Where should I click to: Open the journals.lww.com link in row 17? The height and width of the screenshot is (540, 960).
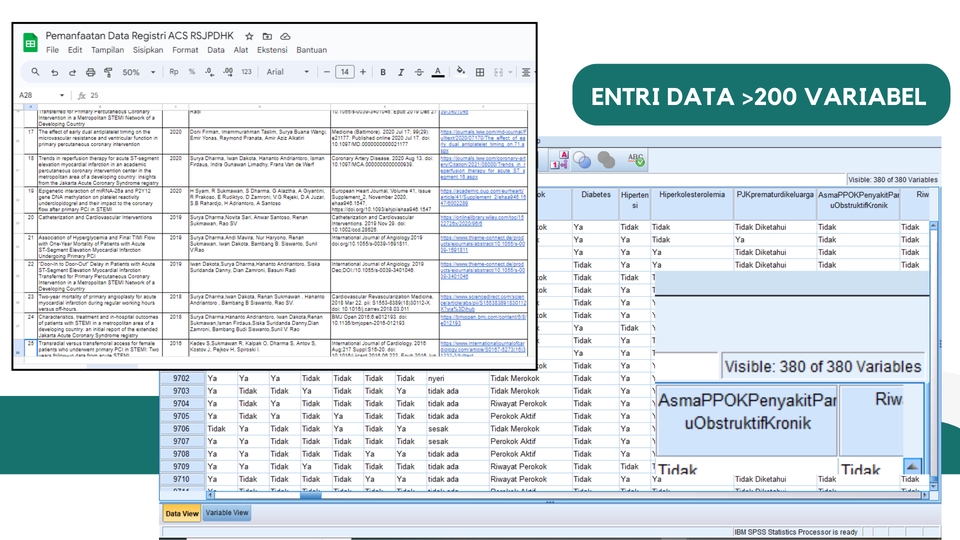483,141
